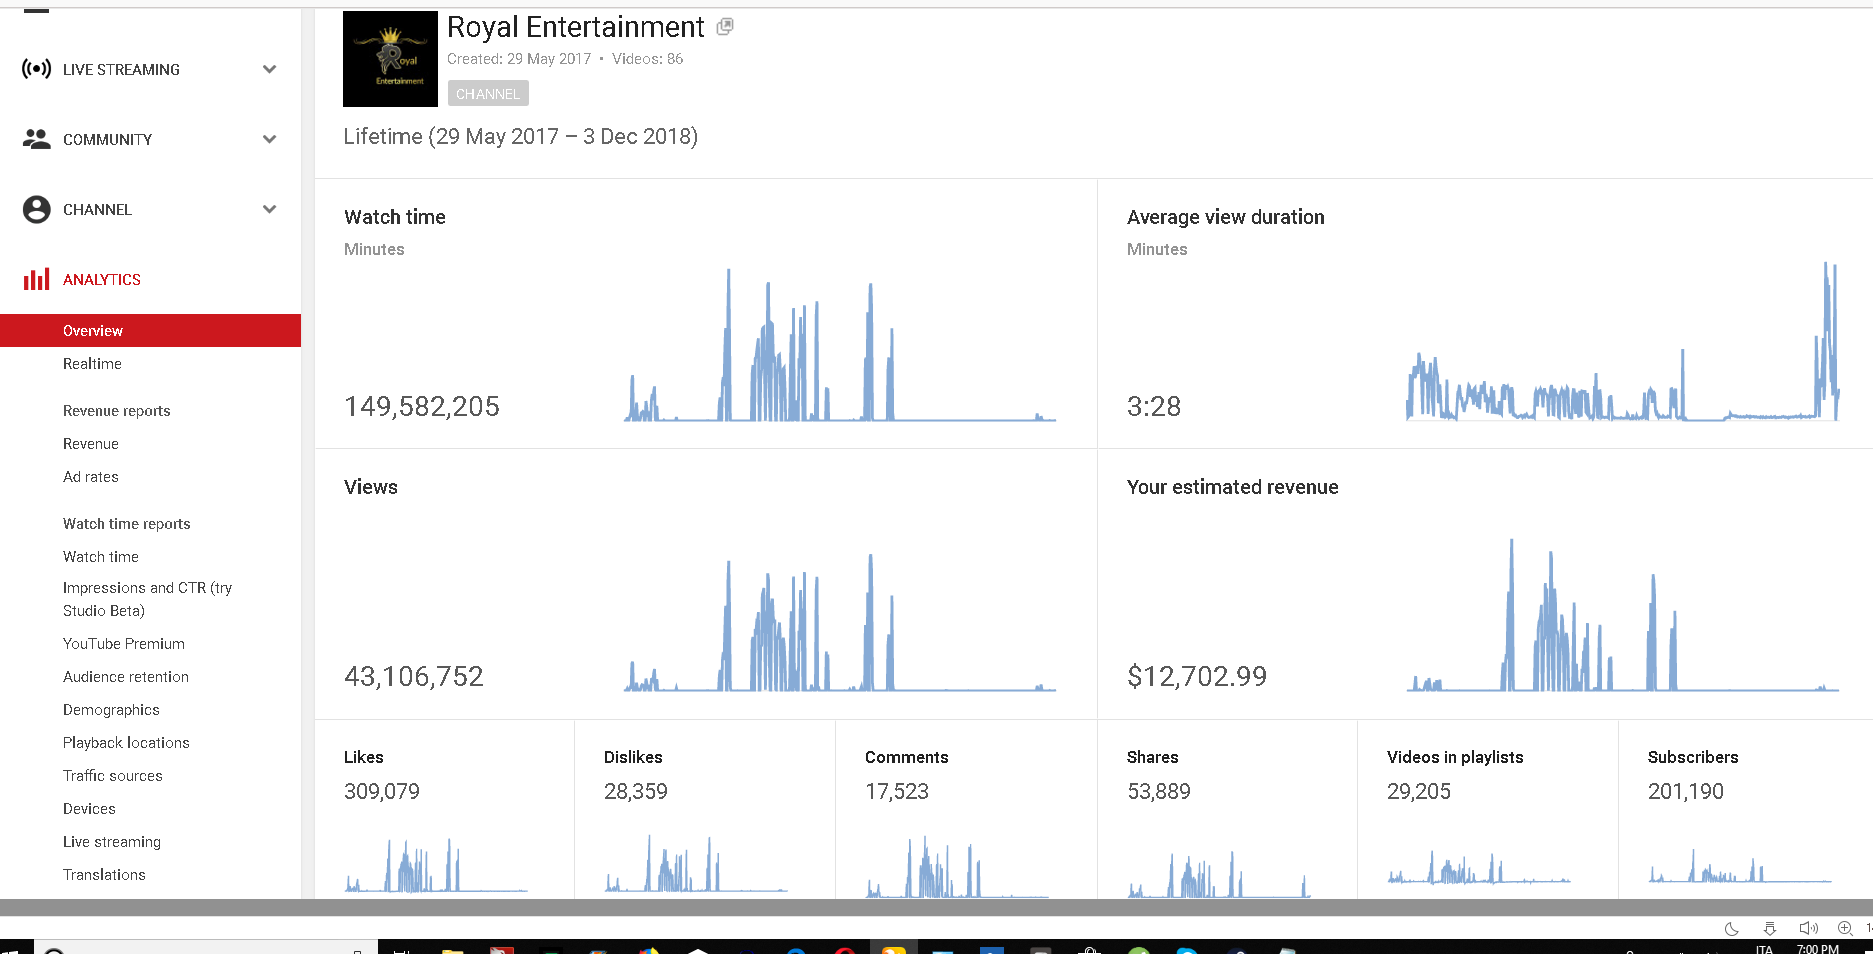Open Your estimated revenue card heading

tap(1233, 487)
